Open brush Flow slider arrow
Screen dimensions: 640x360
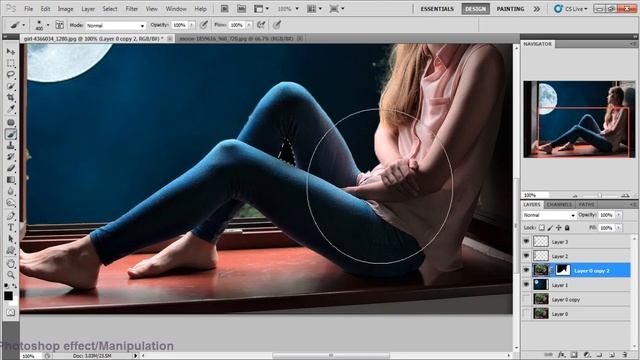pos(249,25)
